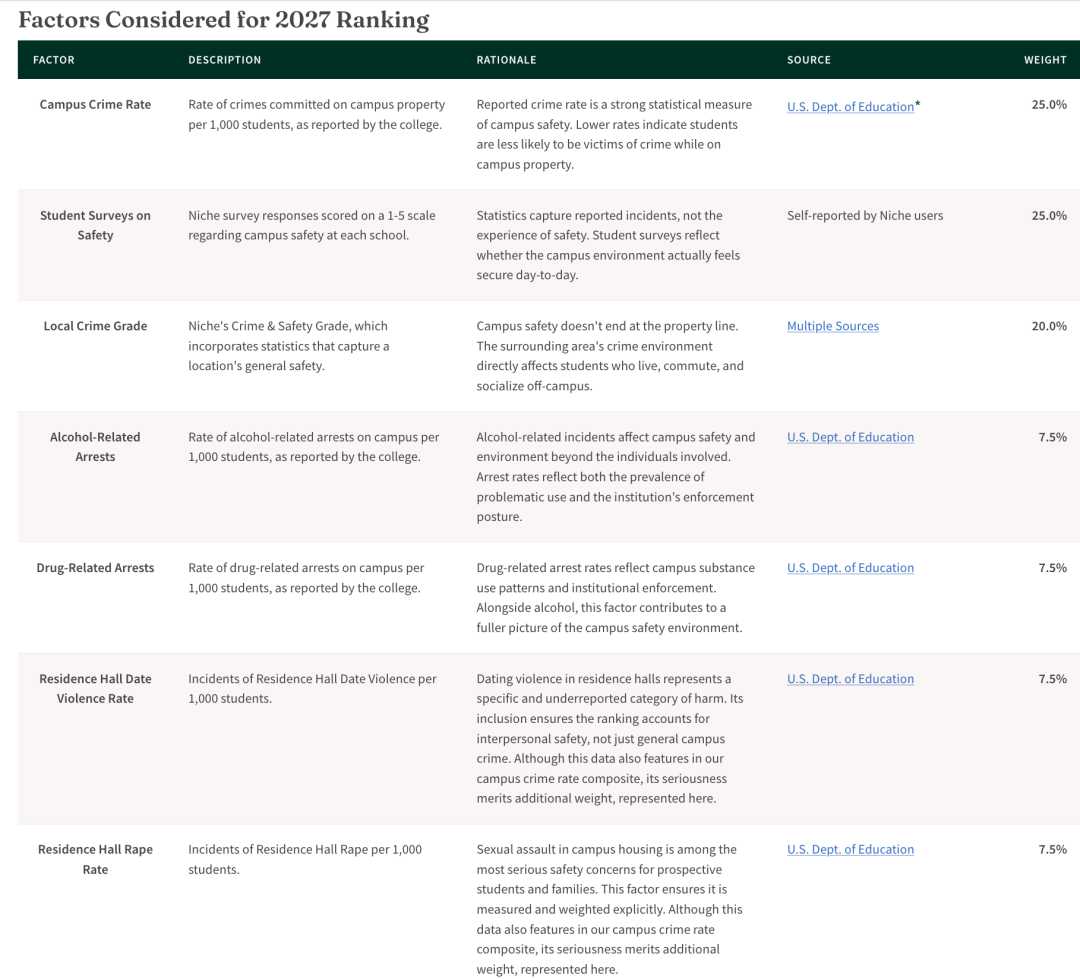Open Drug-Related Arrests U.S. Dept. of Education link
The image size is (1080, 979).
click(850, 568)
